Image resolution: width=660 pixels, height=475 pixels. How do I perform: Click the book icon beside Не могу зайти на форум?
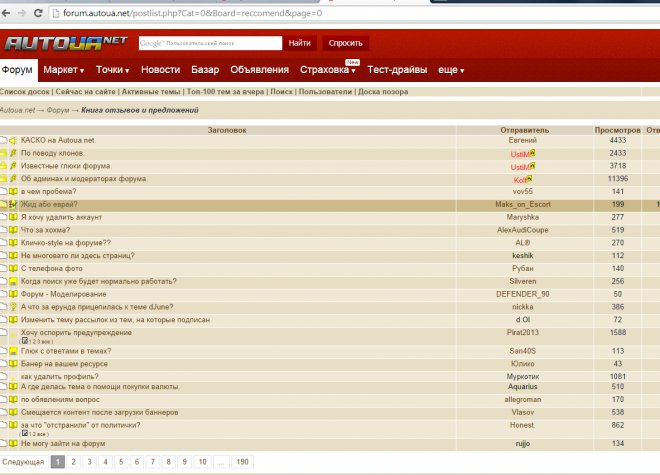[x=14, y=443]
